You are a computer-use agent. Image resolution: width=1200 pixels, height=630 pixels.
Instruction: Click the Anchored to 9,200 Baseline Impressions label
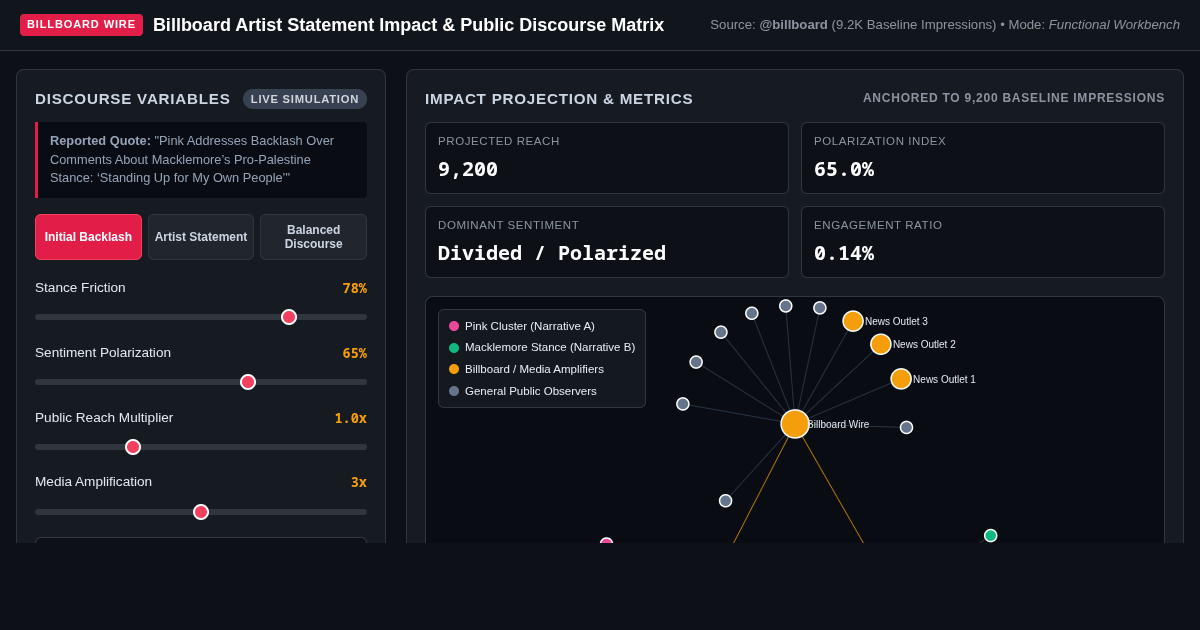tap(1014, 98)
